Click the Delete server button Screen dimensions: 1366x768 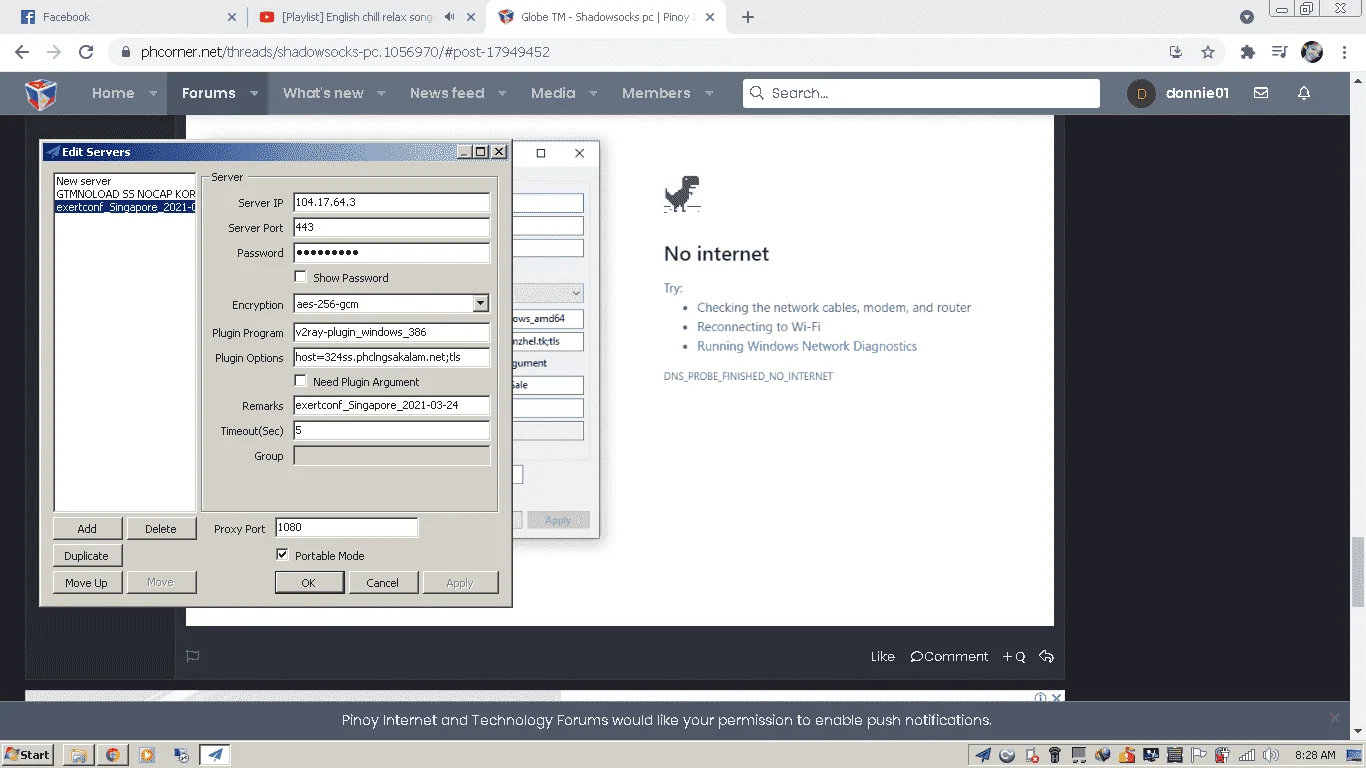[x=160, y=529]
